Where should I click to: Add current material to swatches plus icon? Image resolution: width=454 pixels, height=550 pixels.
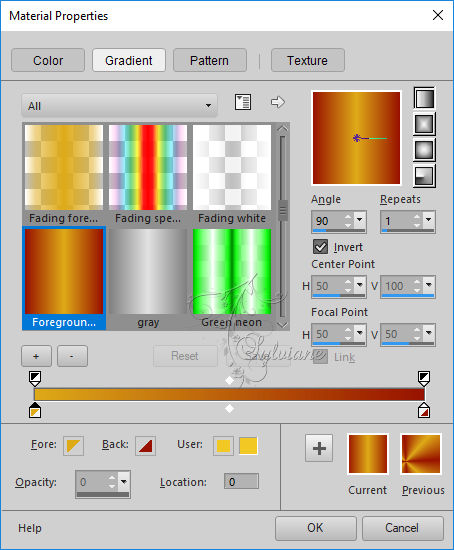[x=319, y=448]
